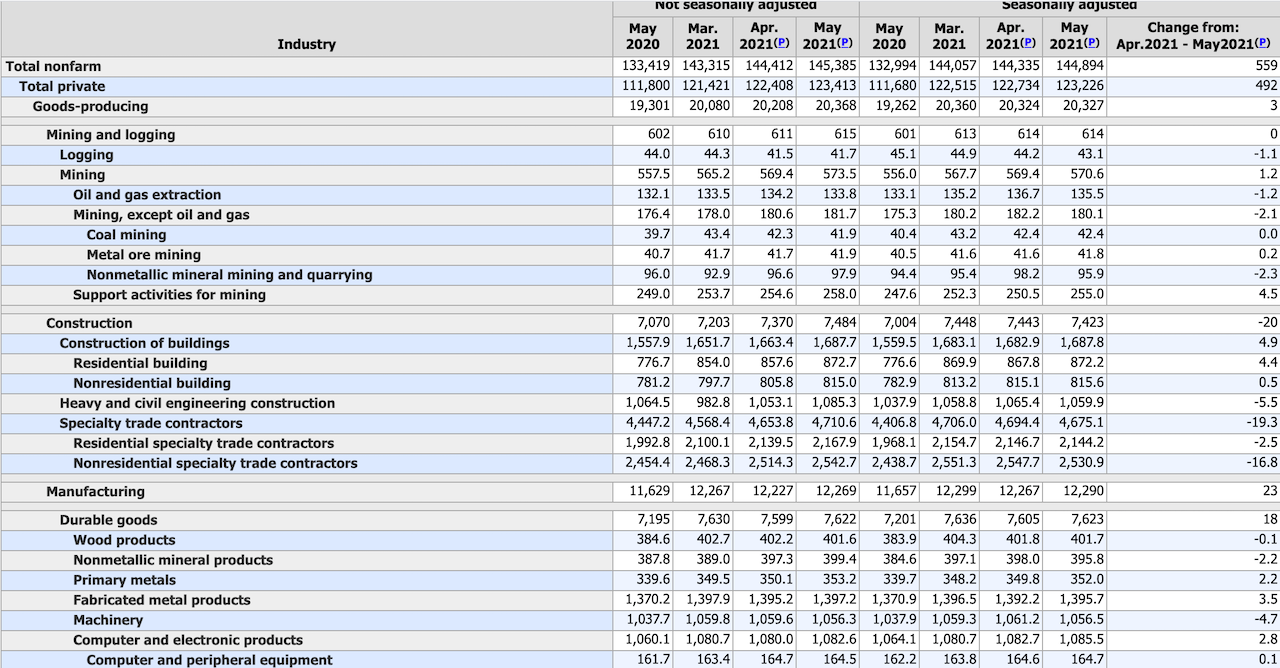Select 'Residential specialty trade contractors' row label
The image size is (1280, 668).
[x=203, y=443]
